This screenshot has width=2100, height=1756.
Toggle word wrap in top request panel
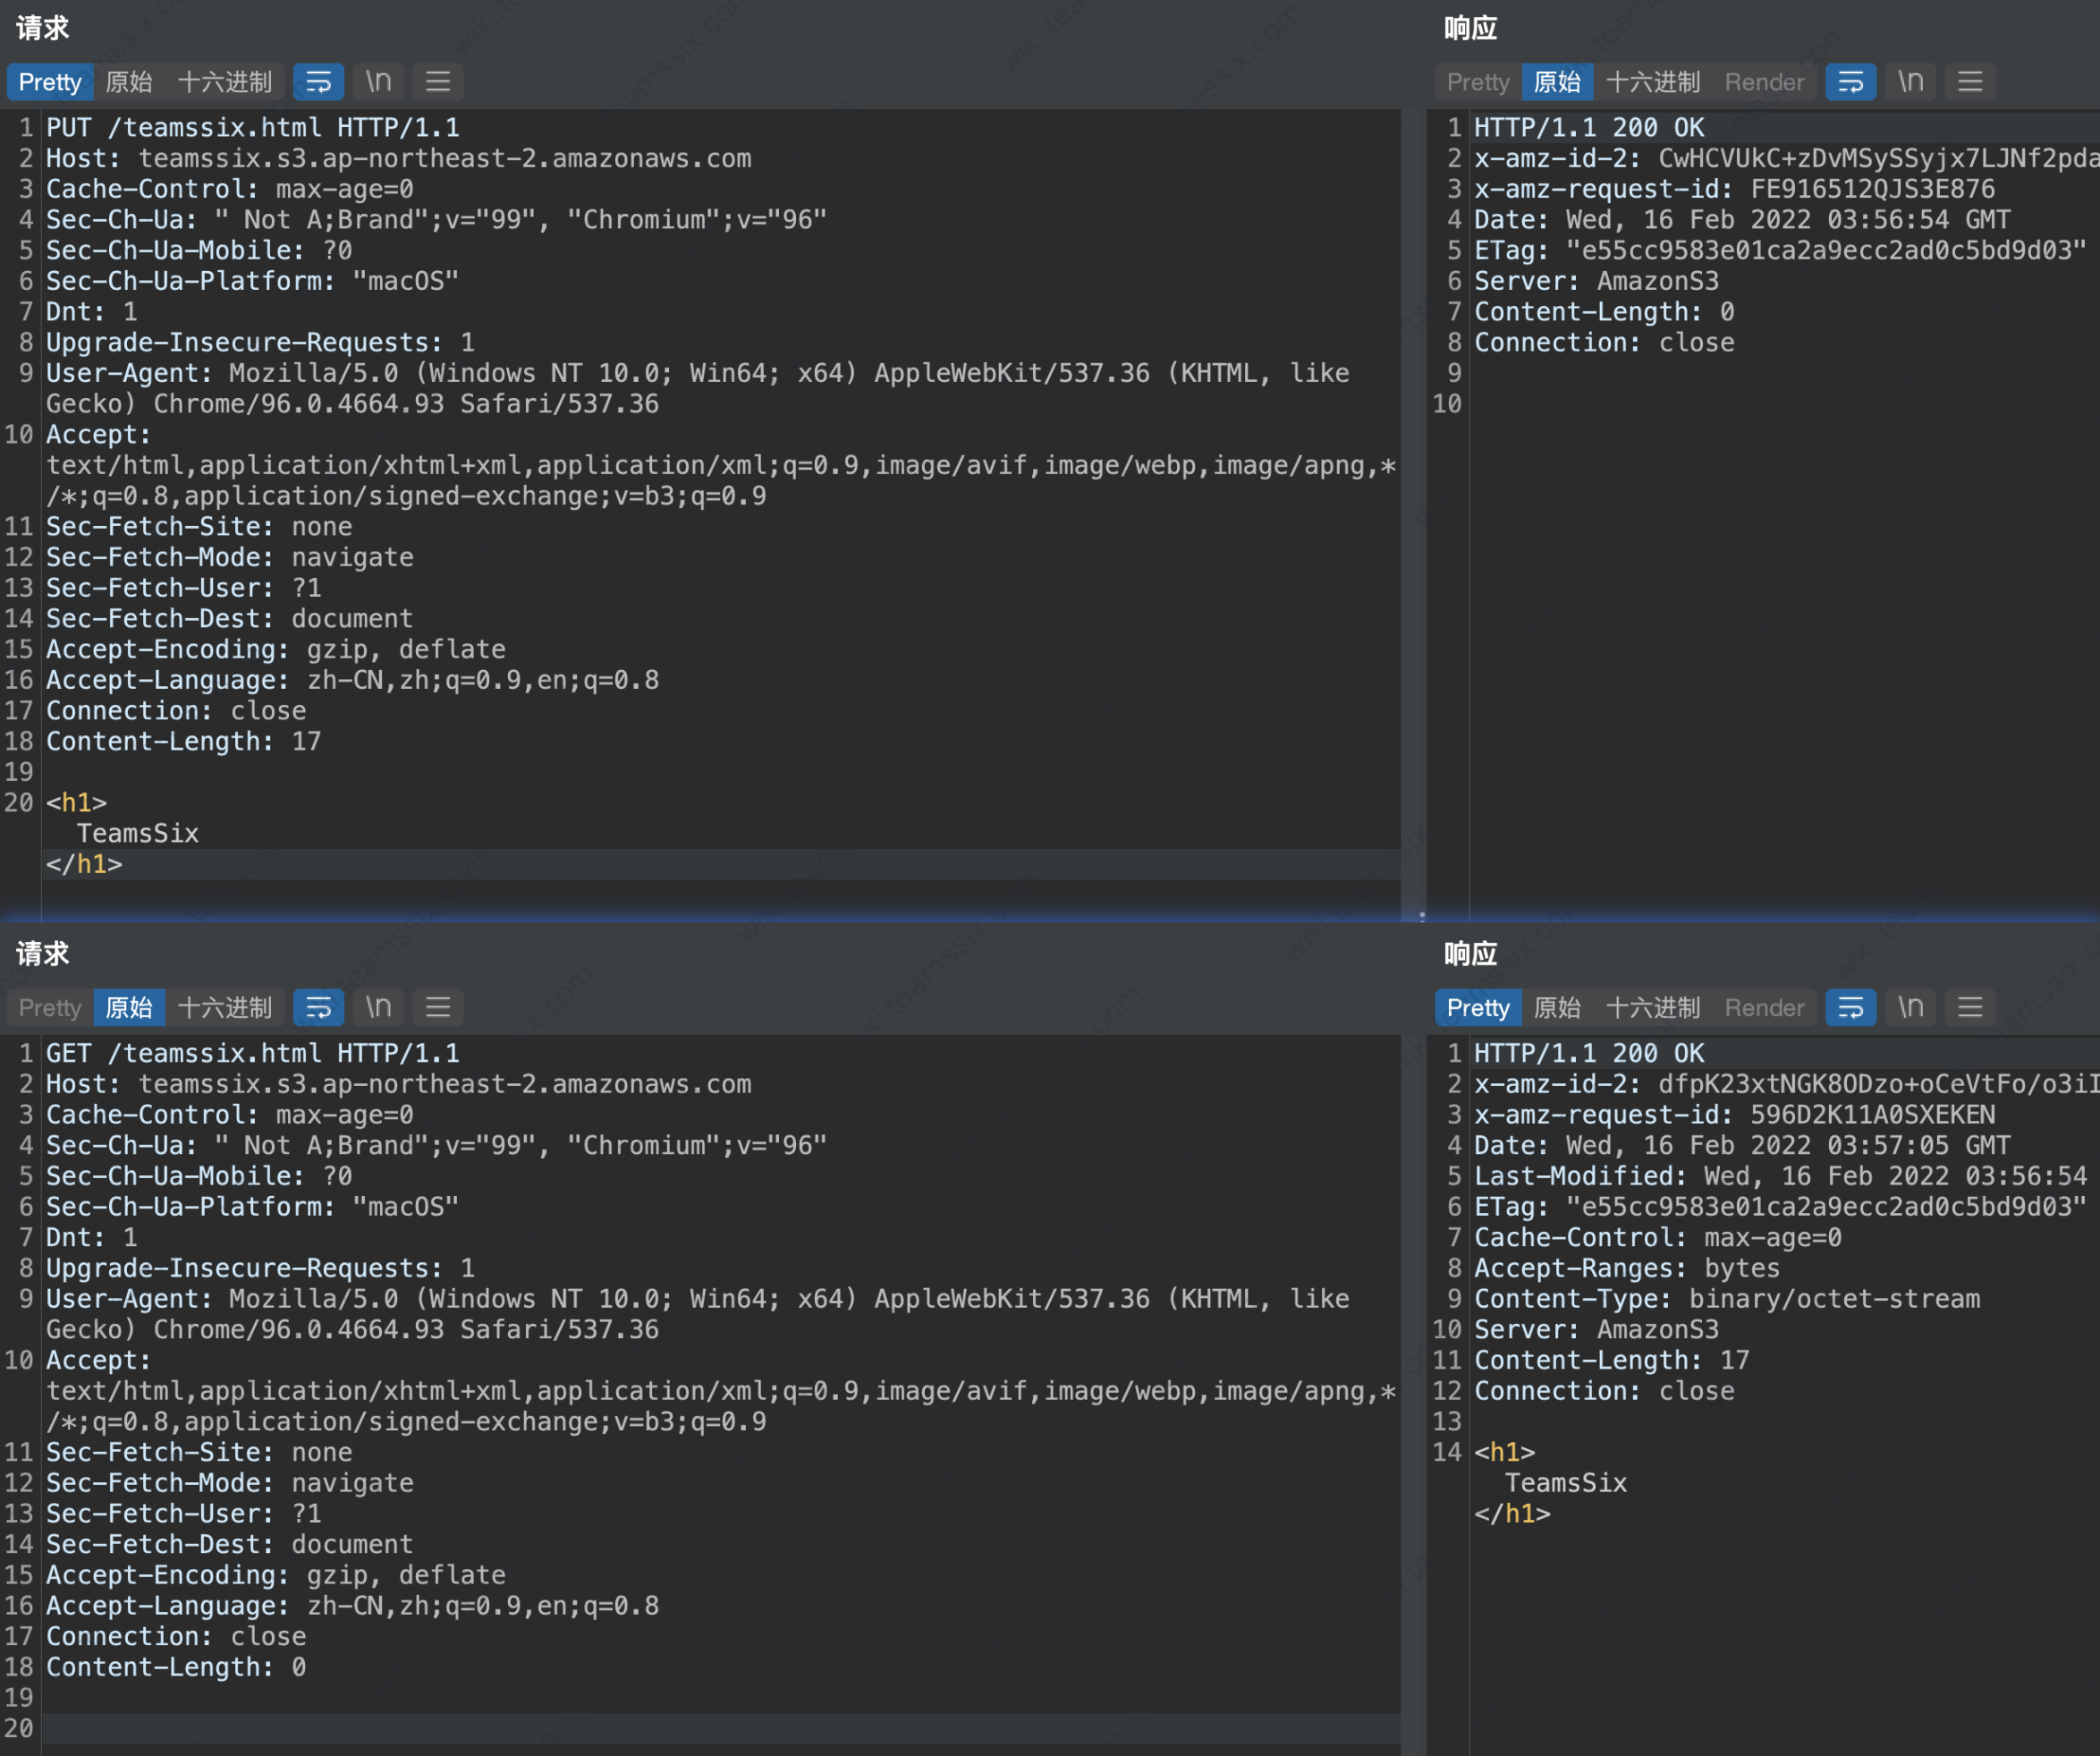(x=318, y=82)
